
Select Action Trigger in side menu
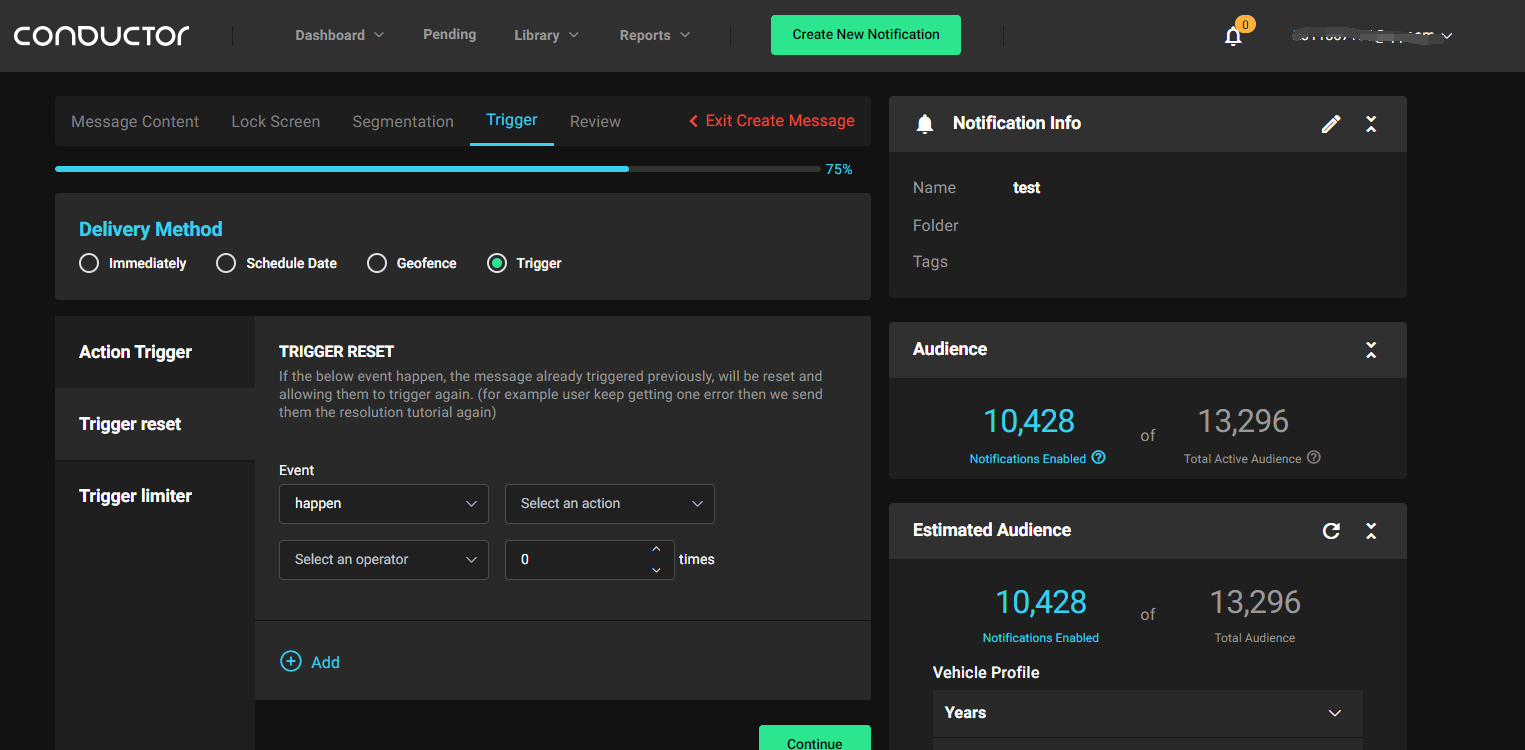coord(155,352)
